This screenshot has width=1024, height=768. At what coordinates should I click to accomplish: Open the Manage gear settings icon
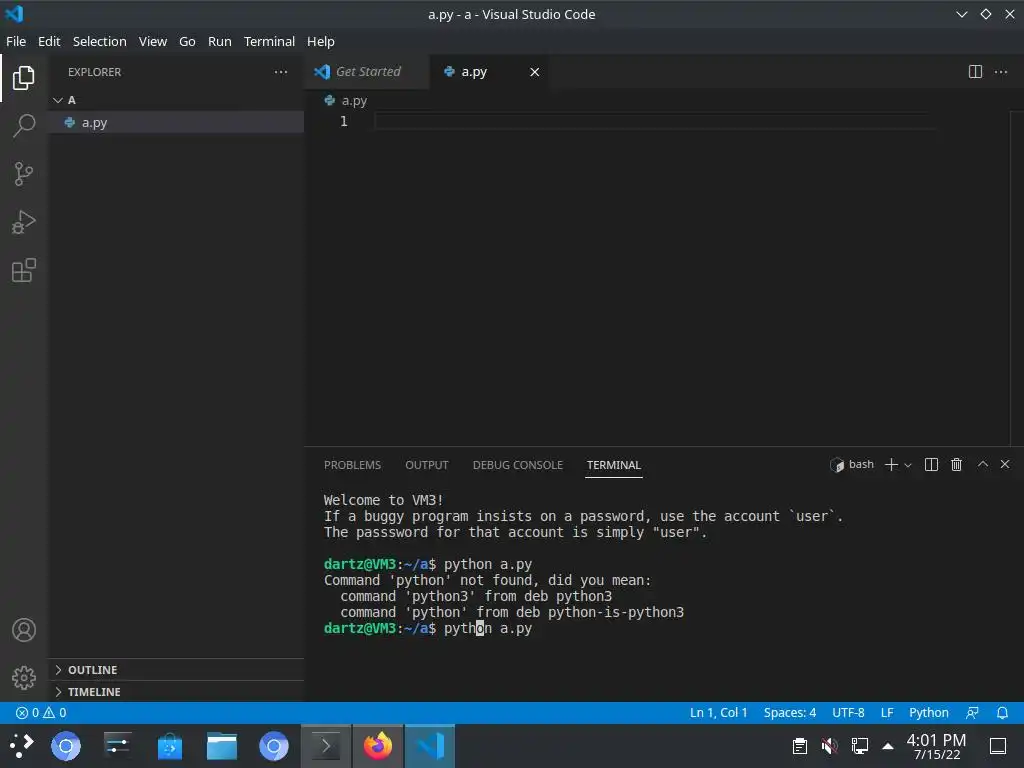(24, 678)
